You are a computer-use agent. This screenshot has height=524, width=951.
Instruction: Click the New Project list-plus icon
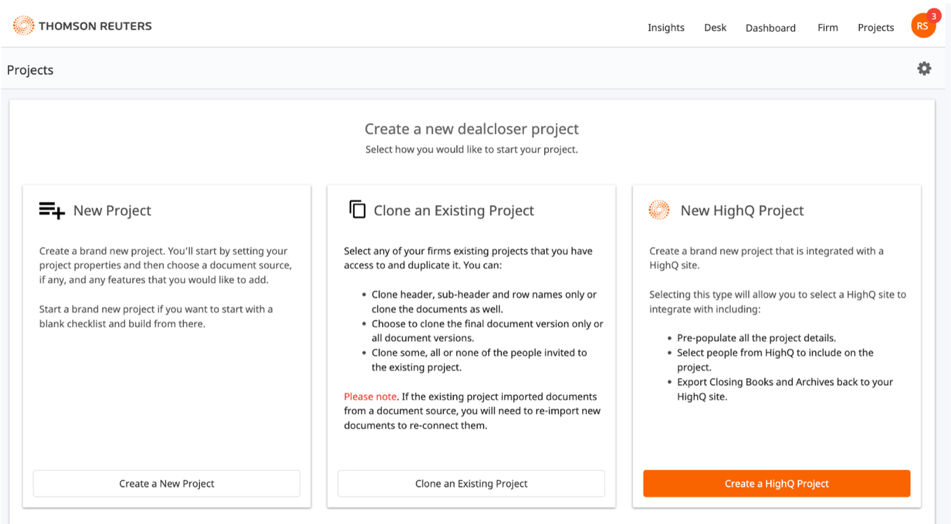click(52, 210)
